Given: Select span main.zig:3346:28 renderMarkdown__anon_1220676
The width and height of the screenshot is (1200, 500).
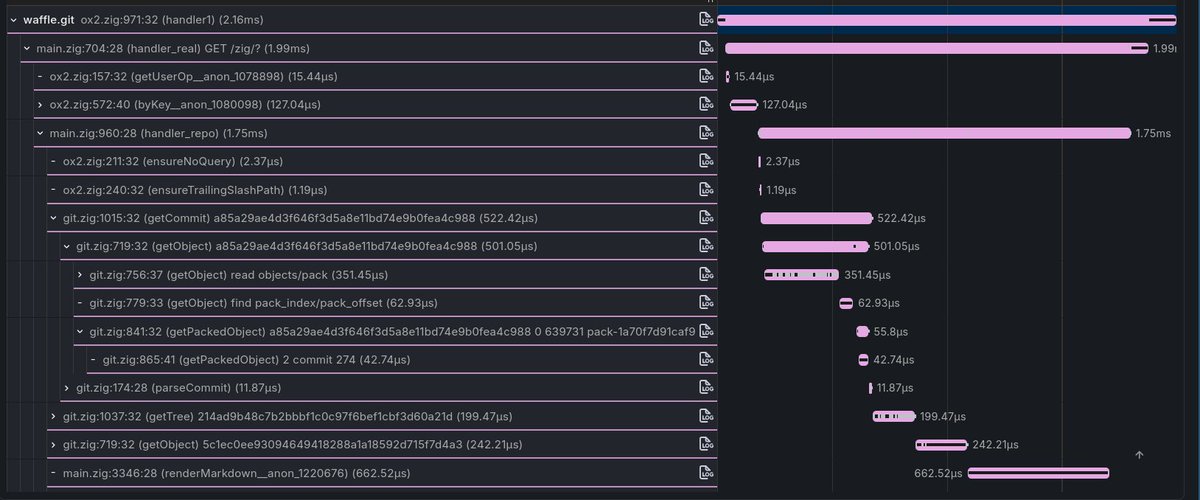Looking at the screenshot, I should (x=236, y=473).
